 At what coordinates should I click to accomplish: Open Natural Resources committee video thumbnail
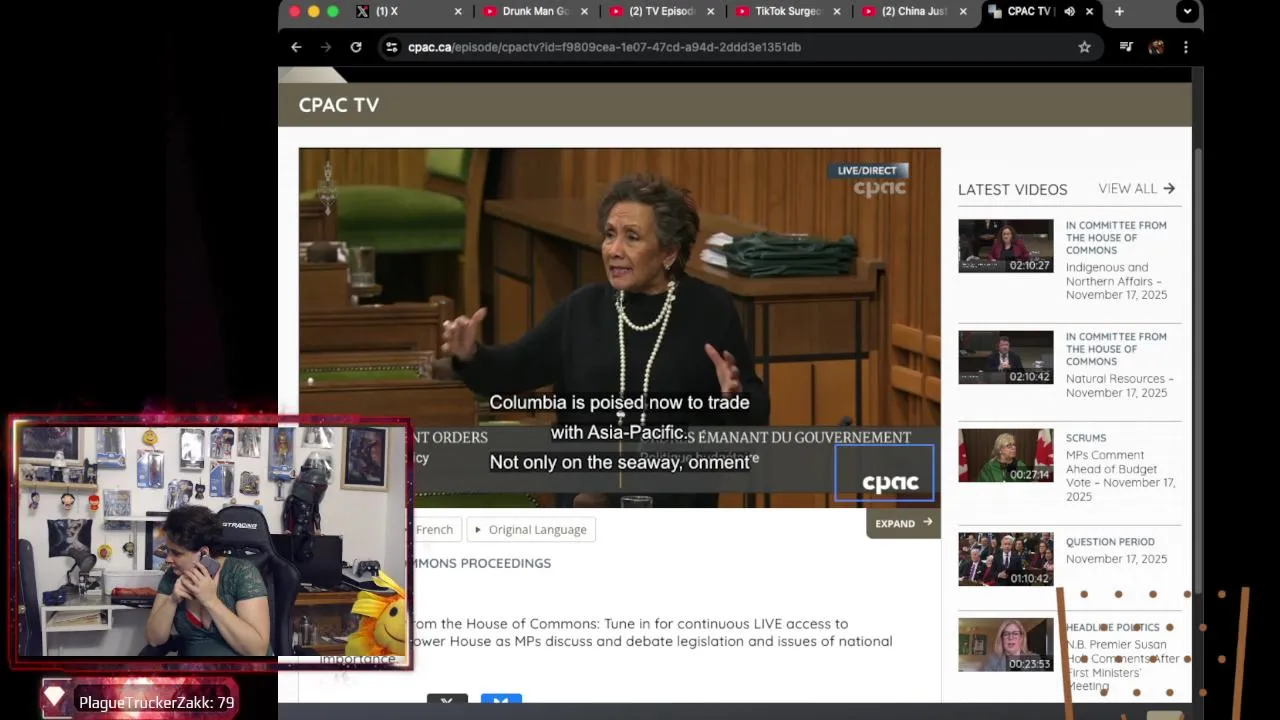[1005, 357]
